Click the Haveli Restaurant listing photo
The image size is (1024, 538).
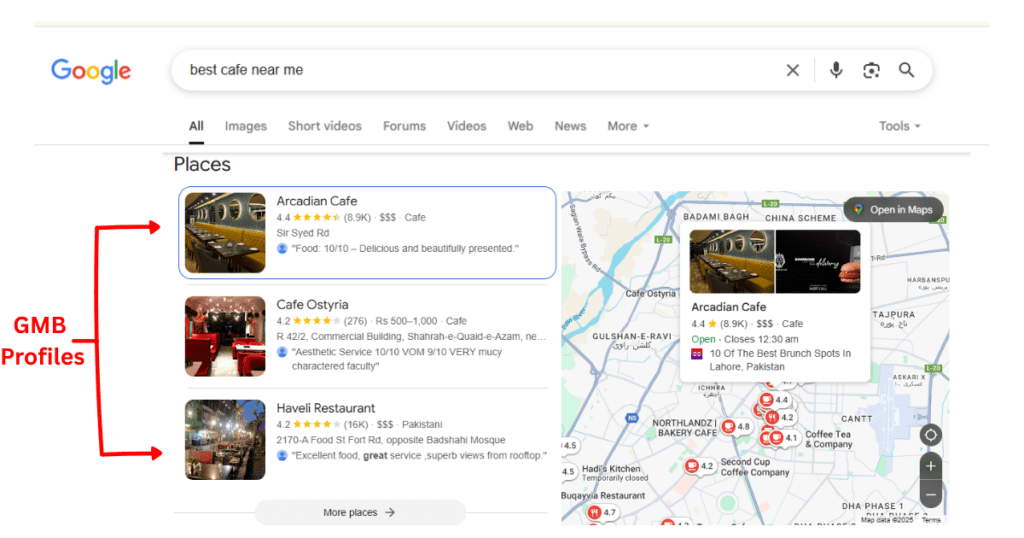pyautogui.click(x=225, y=439)
